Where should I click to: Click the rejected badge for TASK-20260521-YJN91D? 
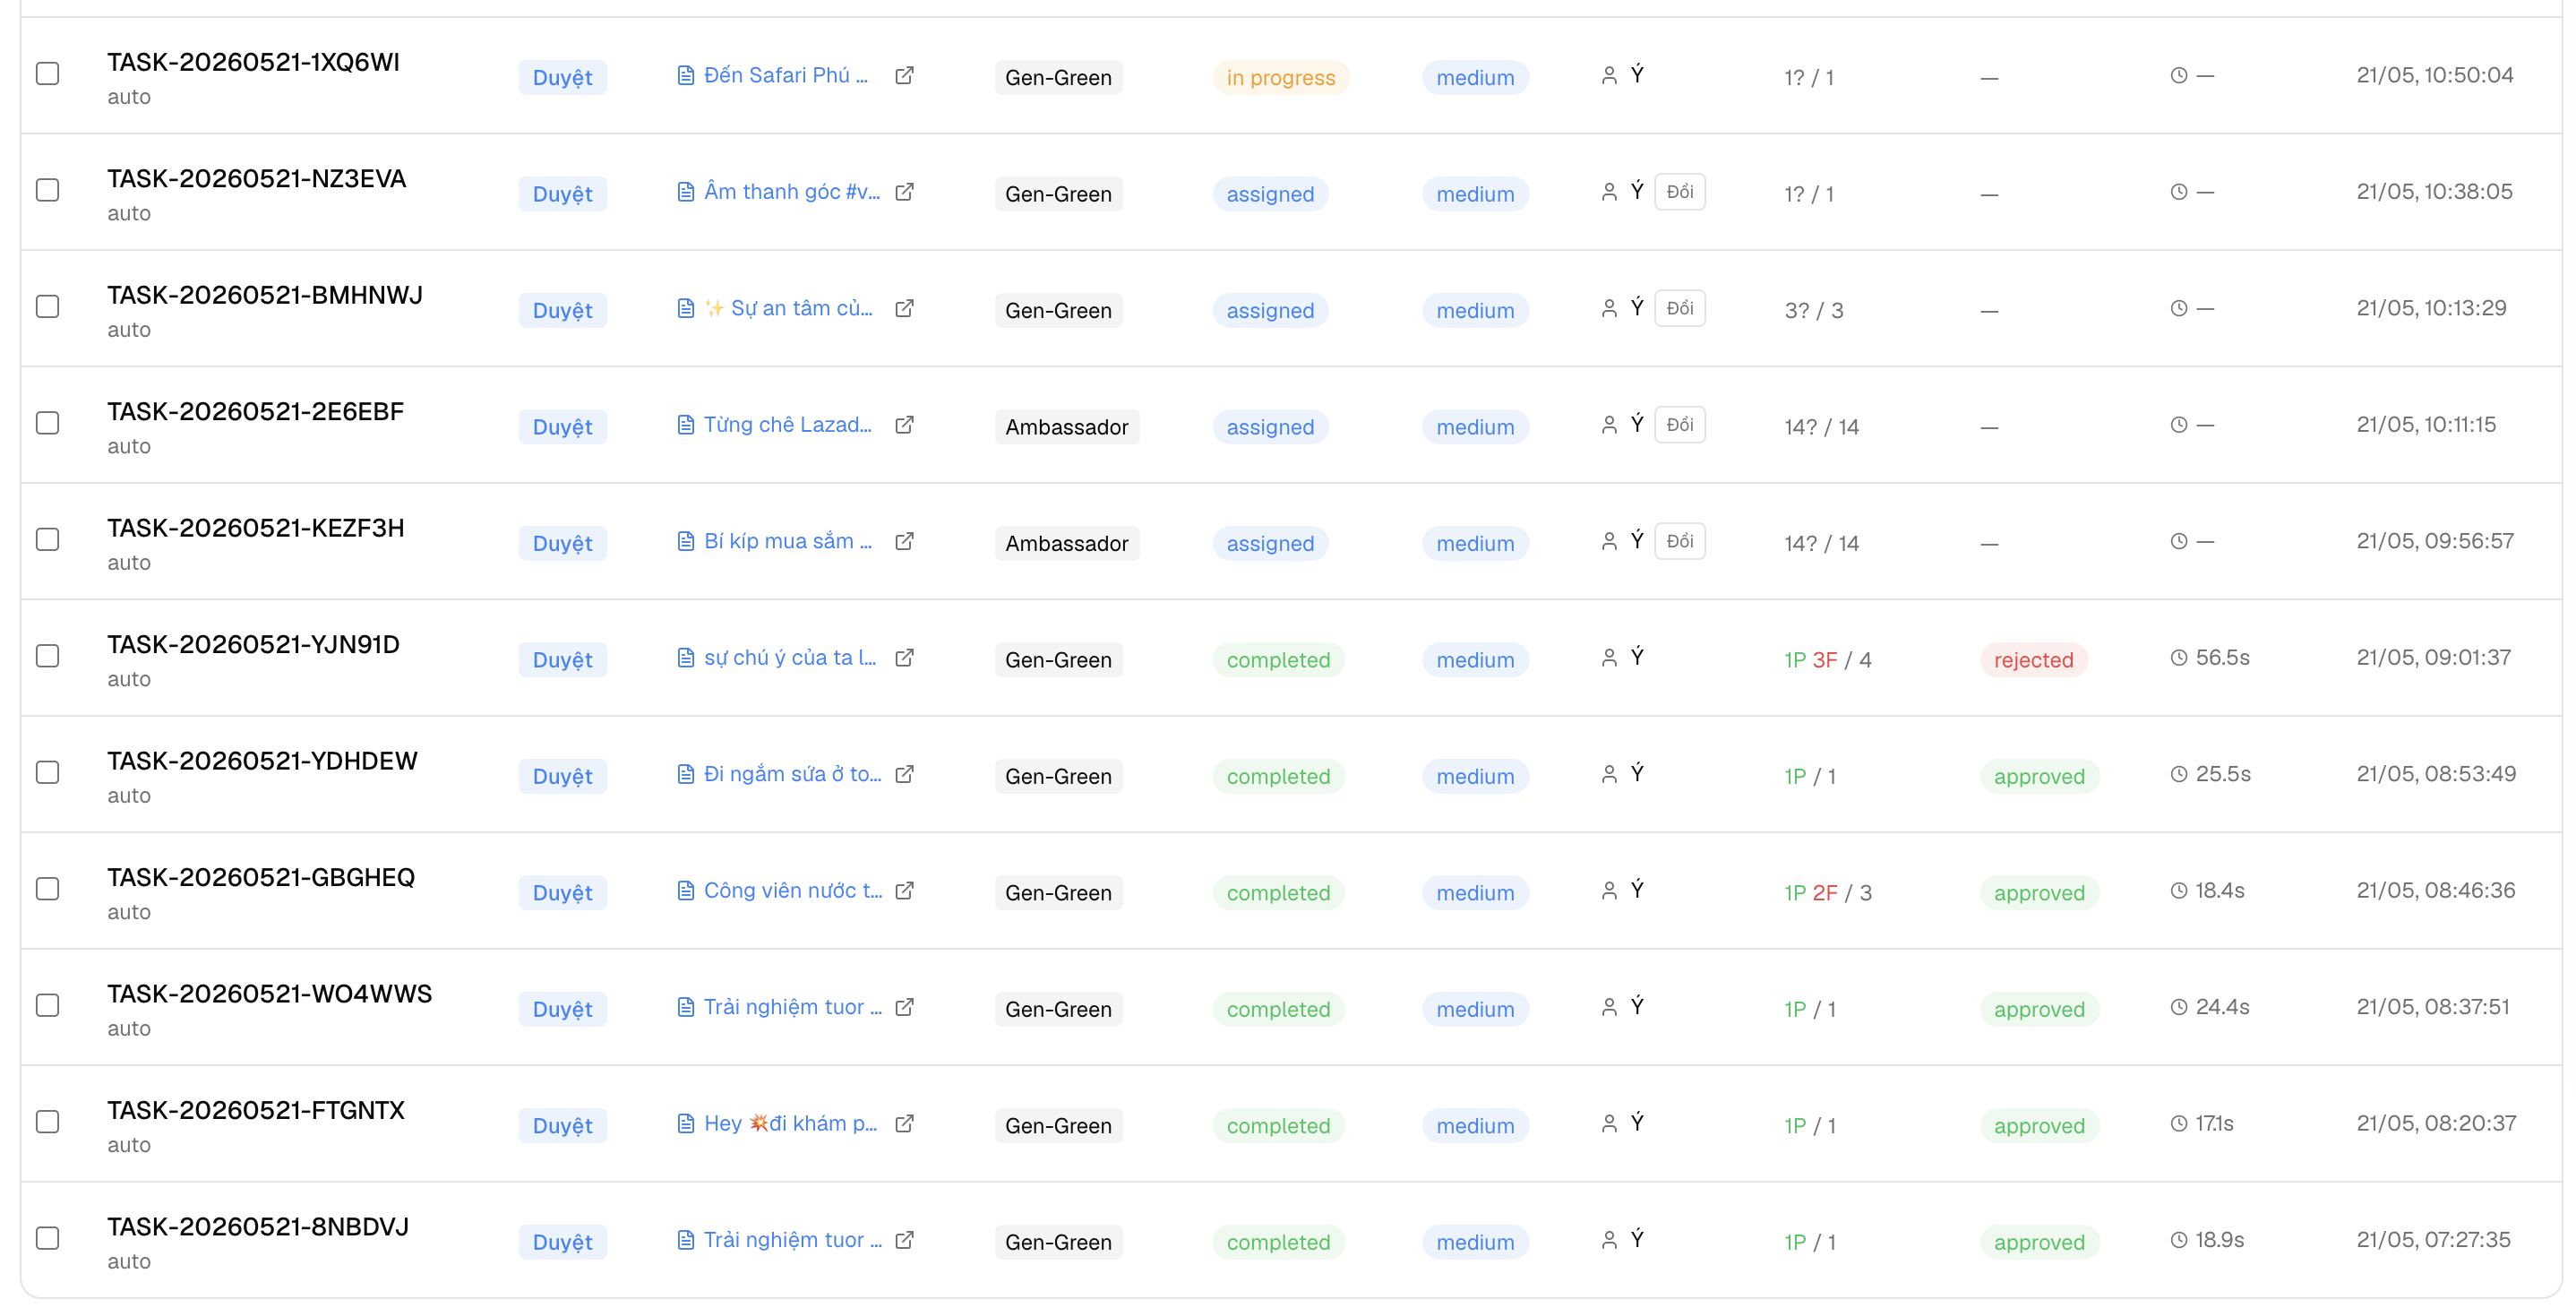[2033, 659]
